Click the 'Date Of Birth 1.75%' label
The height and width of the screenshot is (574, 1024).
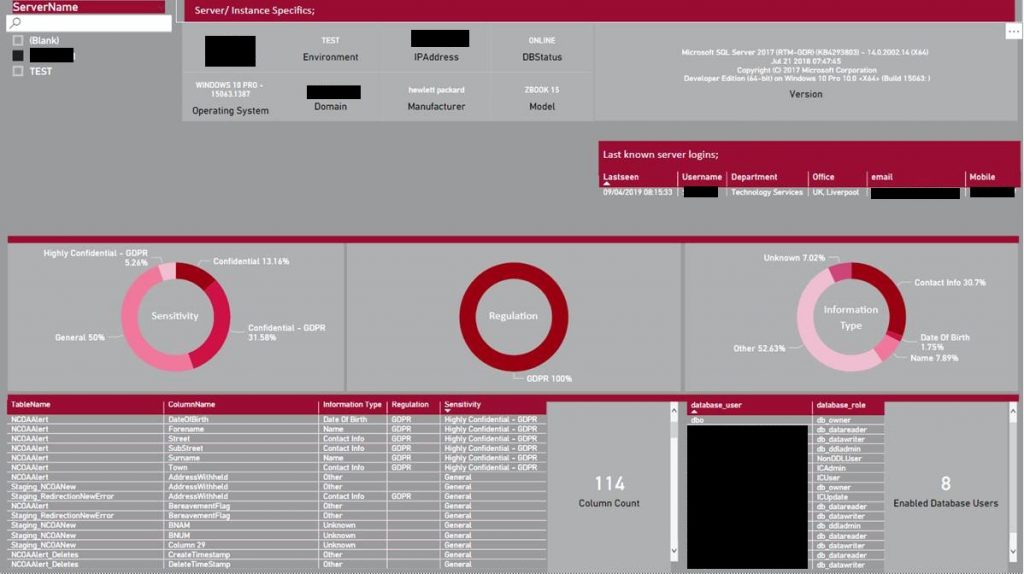(944, 342)
